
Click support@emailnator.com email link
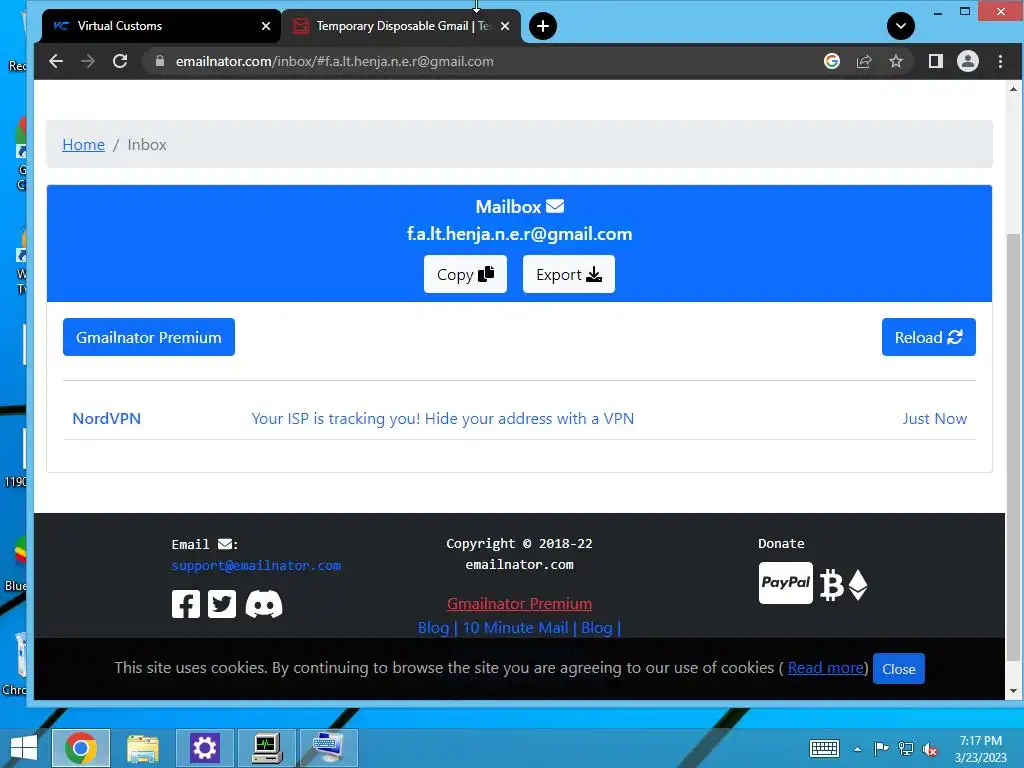click(x=256, y=566)
